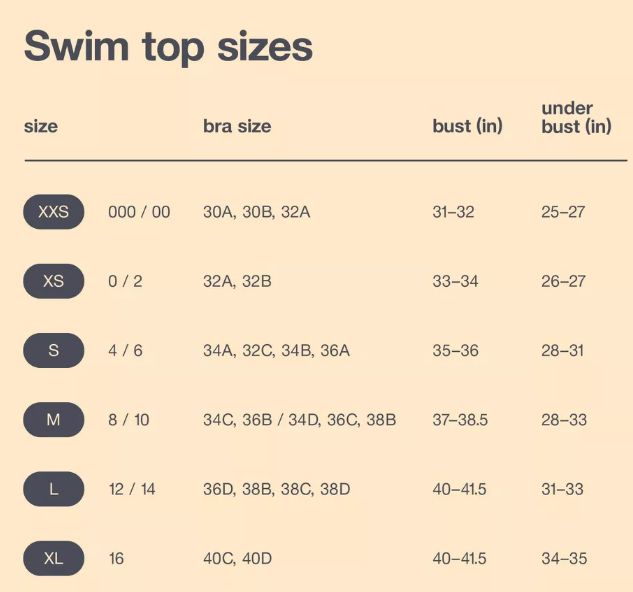
Task: Select bra sizes '32A, 32B' cell
Action: click(237, 281)
